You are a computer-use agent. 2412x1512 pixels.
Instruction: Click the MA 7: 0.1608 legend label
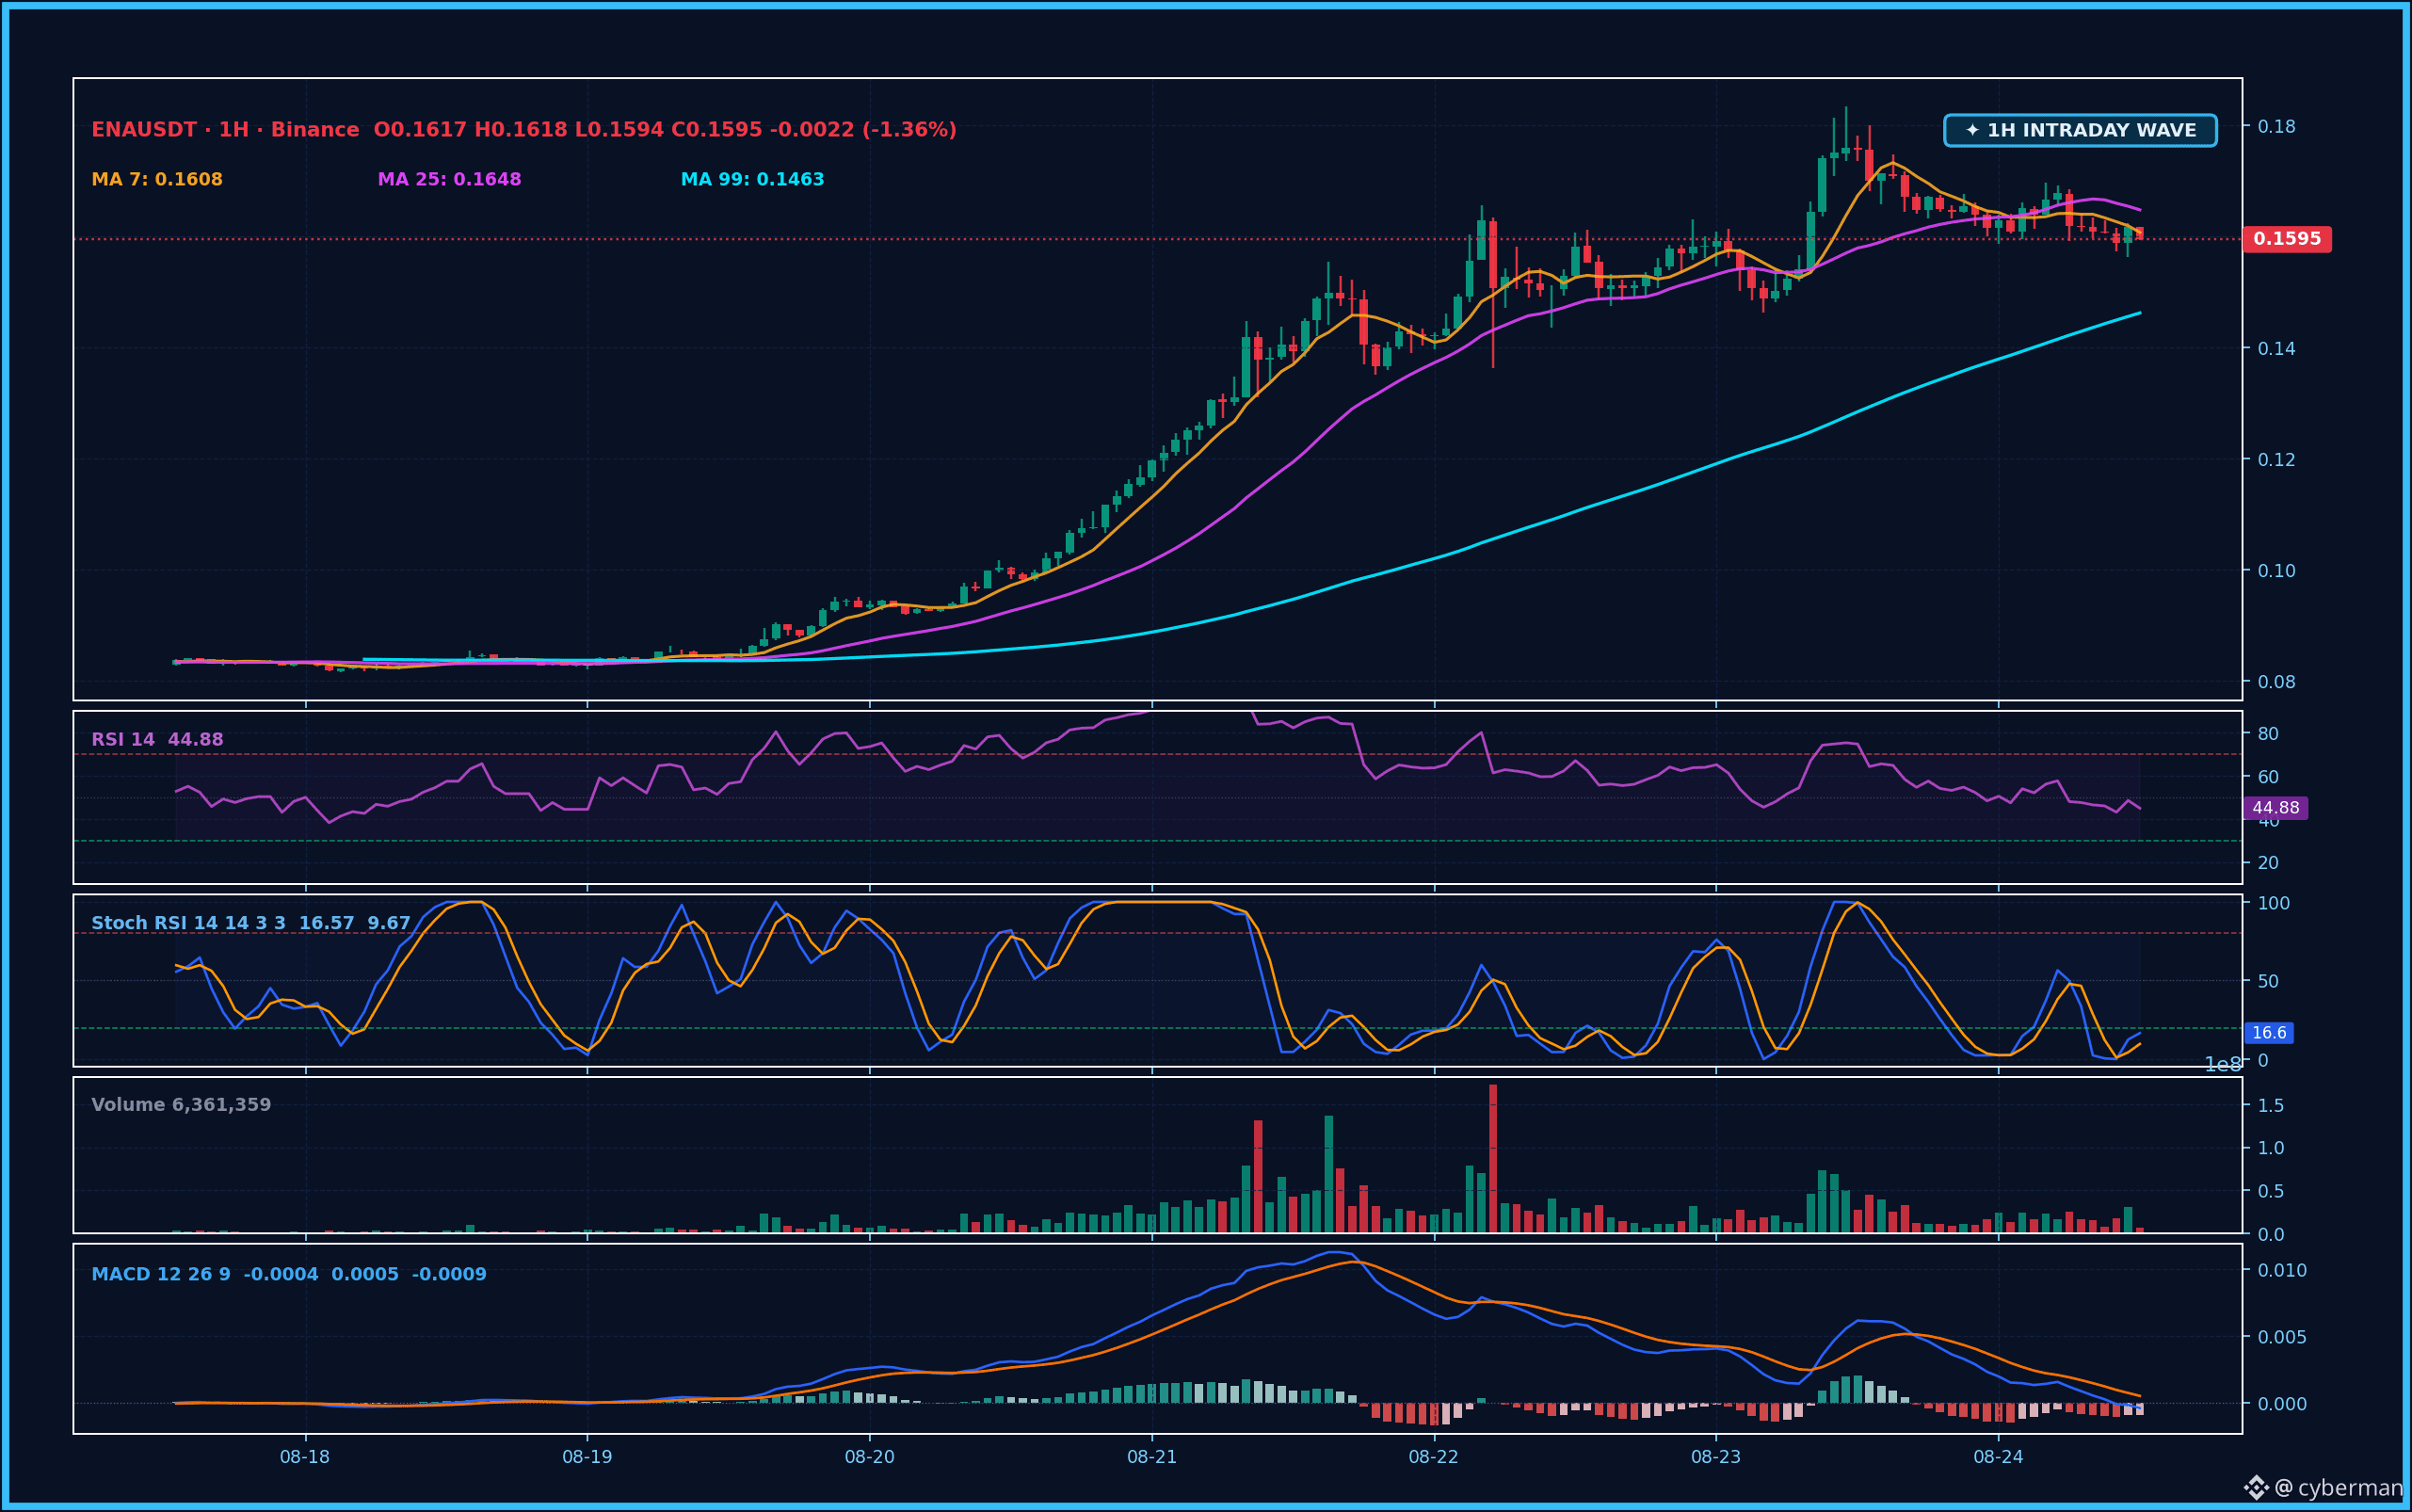(157, 180)
